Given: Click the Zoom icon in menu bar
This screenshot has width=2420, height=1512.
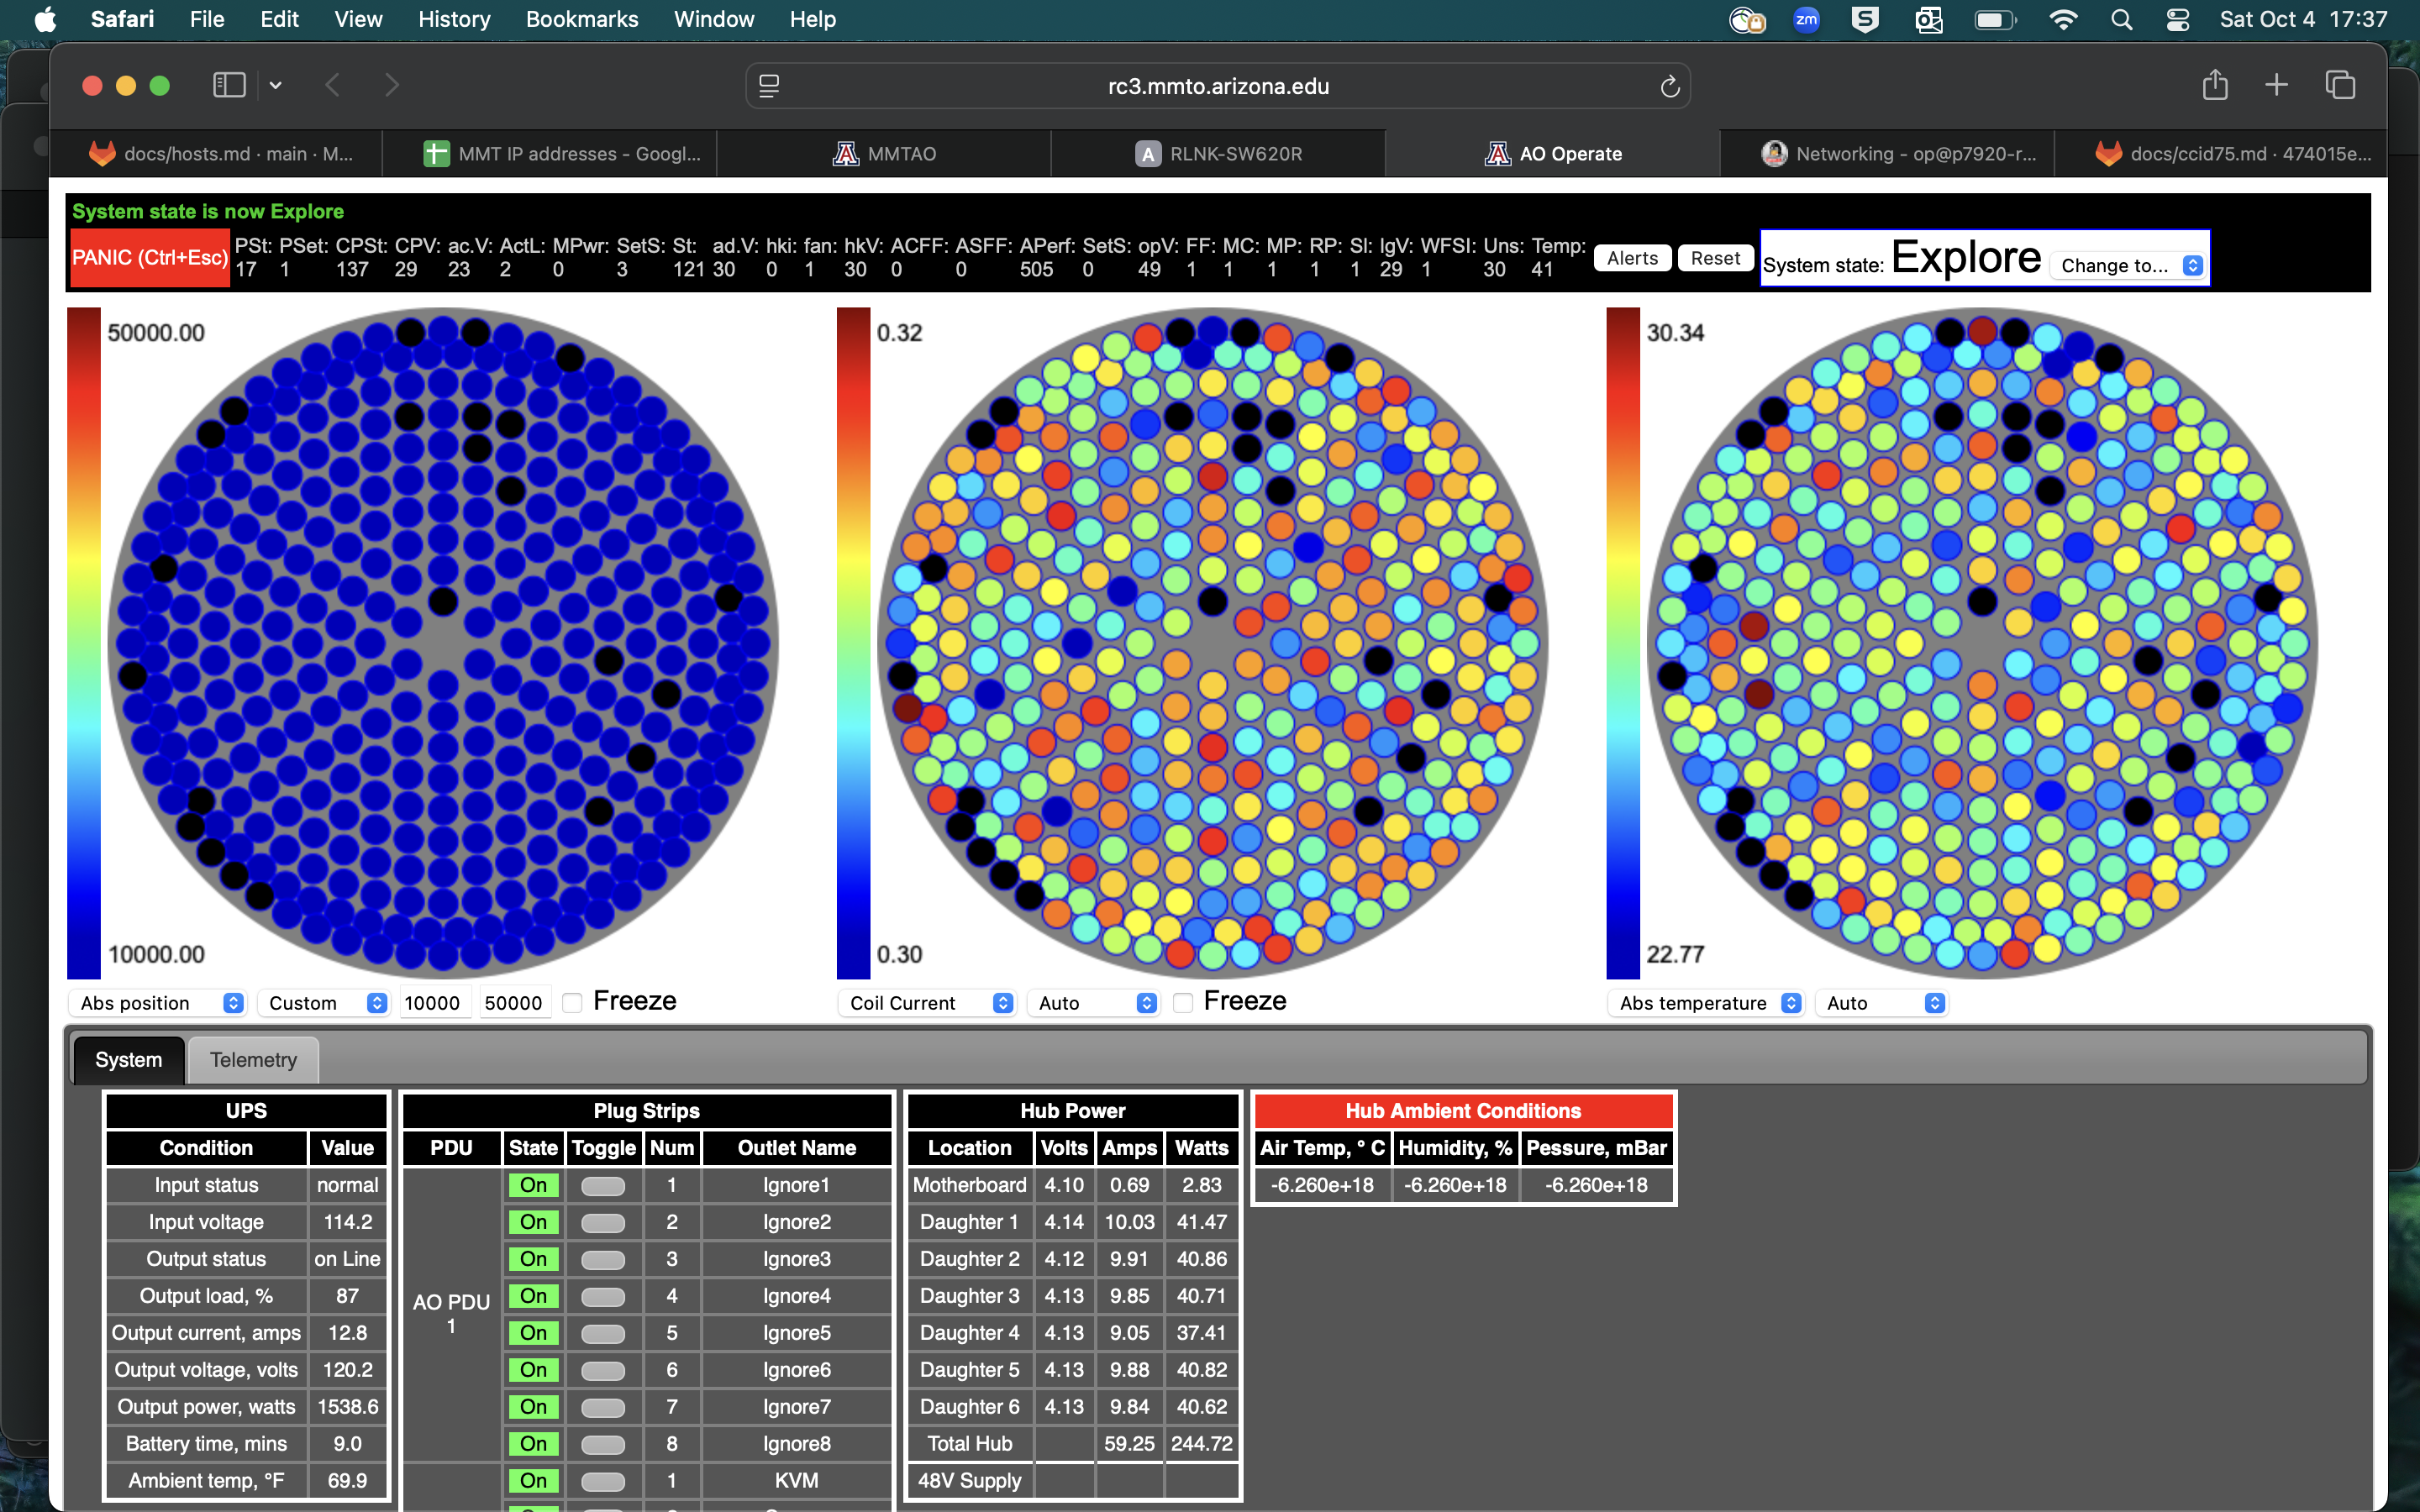Looking at the screenshot, I should point(1806,19).
